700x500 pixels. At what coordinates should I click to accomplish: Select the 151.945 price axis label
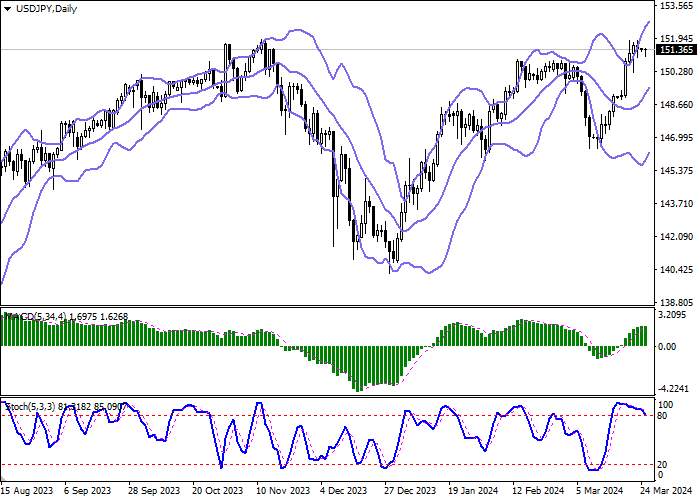[677, 39]
